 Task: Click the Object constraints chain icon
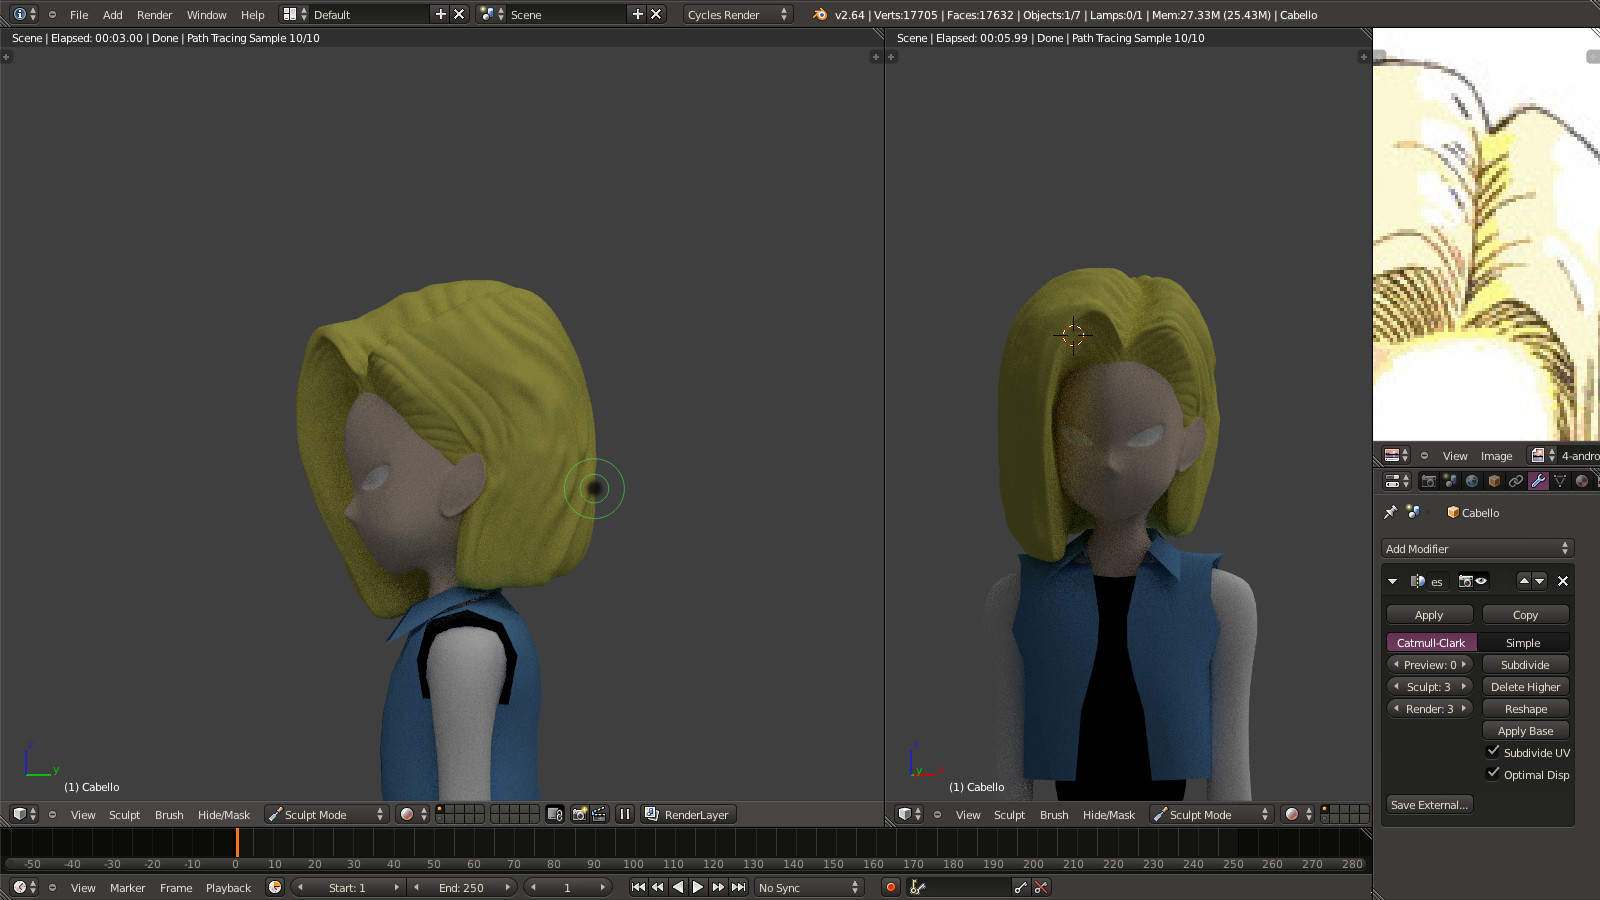click(x=1516, y=481)
